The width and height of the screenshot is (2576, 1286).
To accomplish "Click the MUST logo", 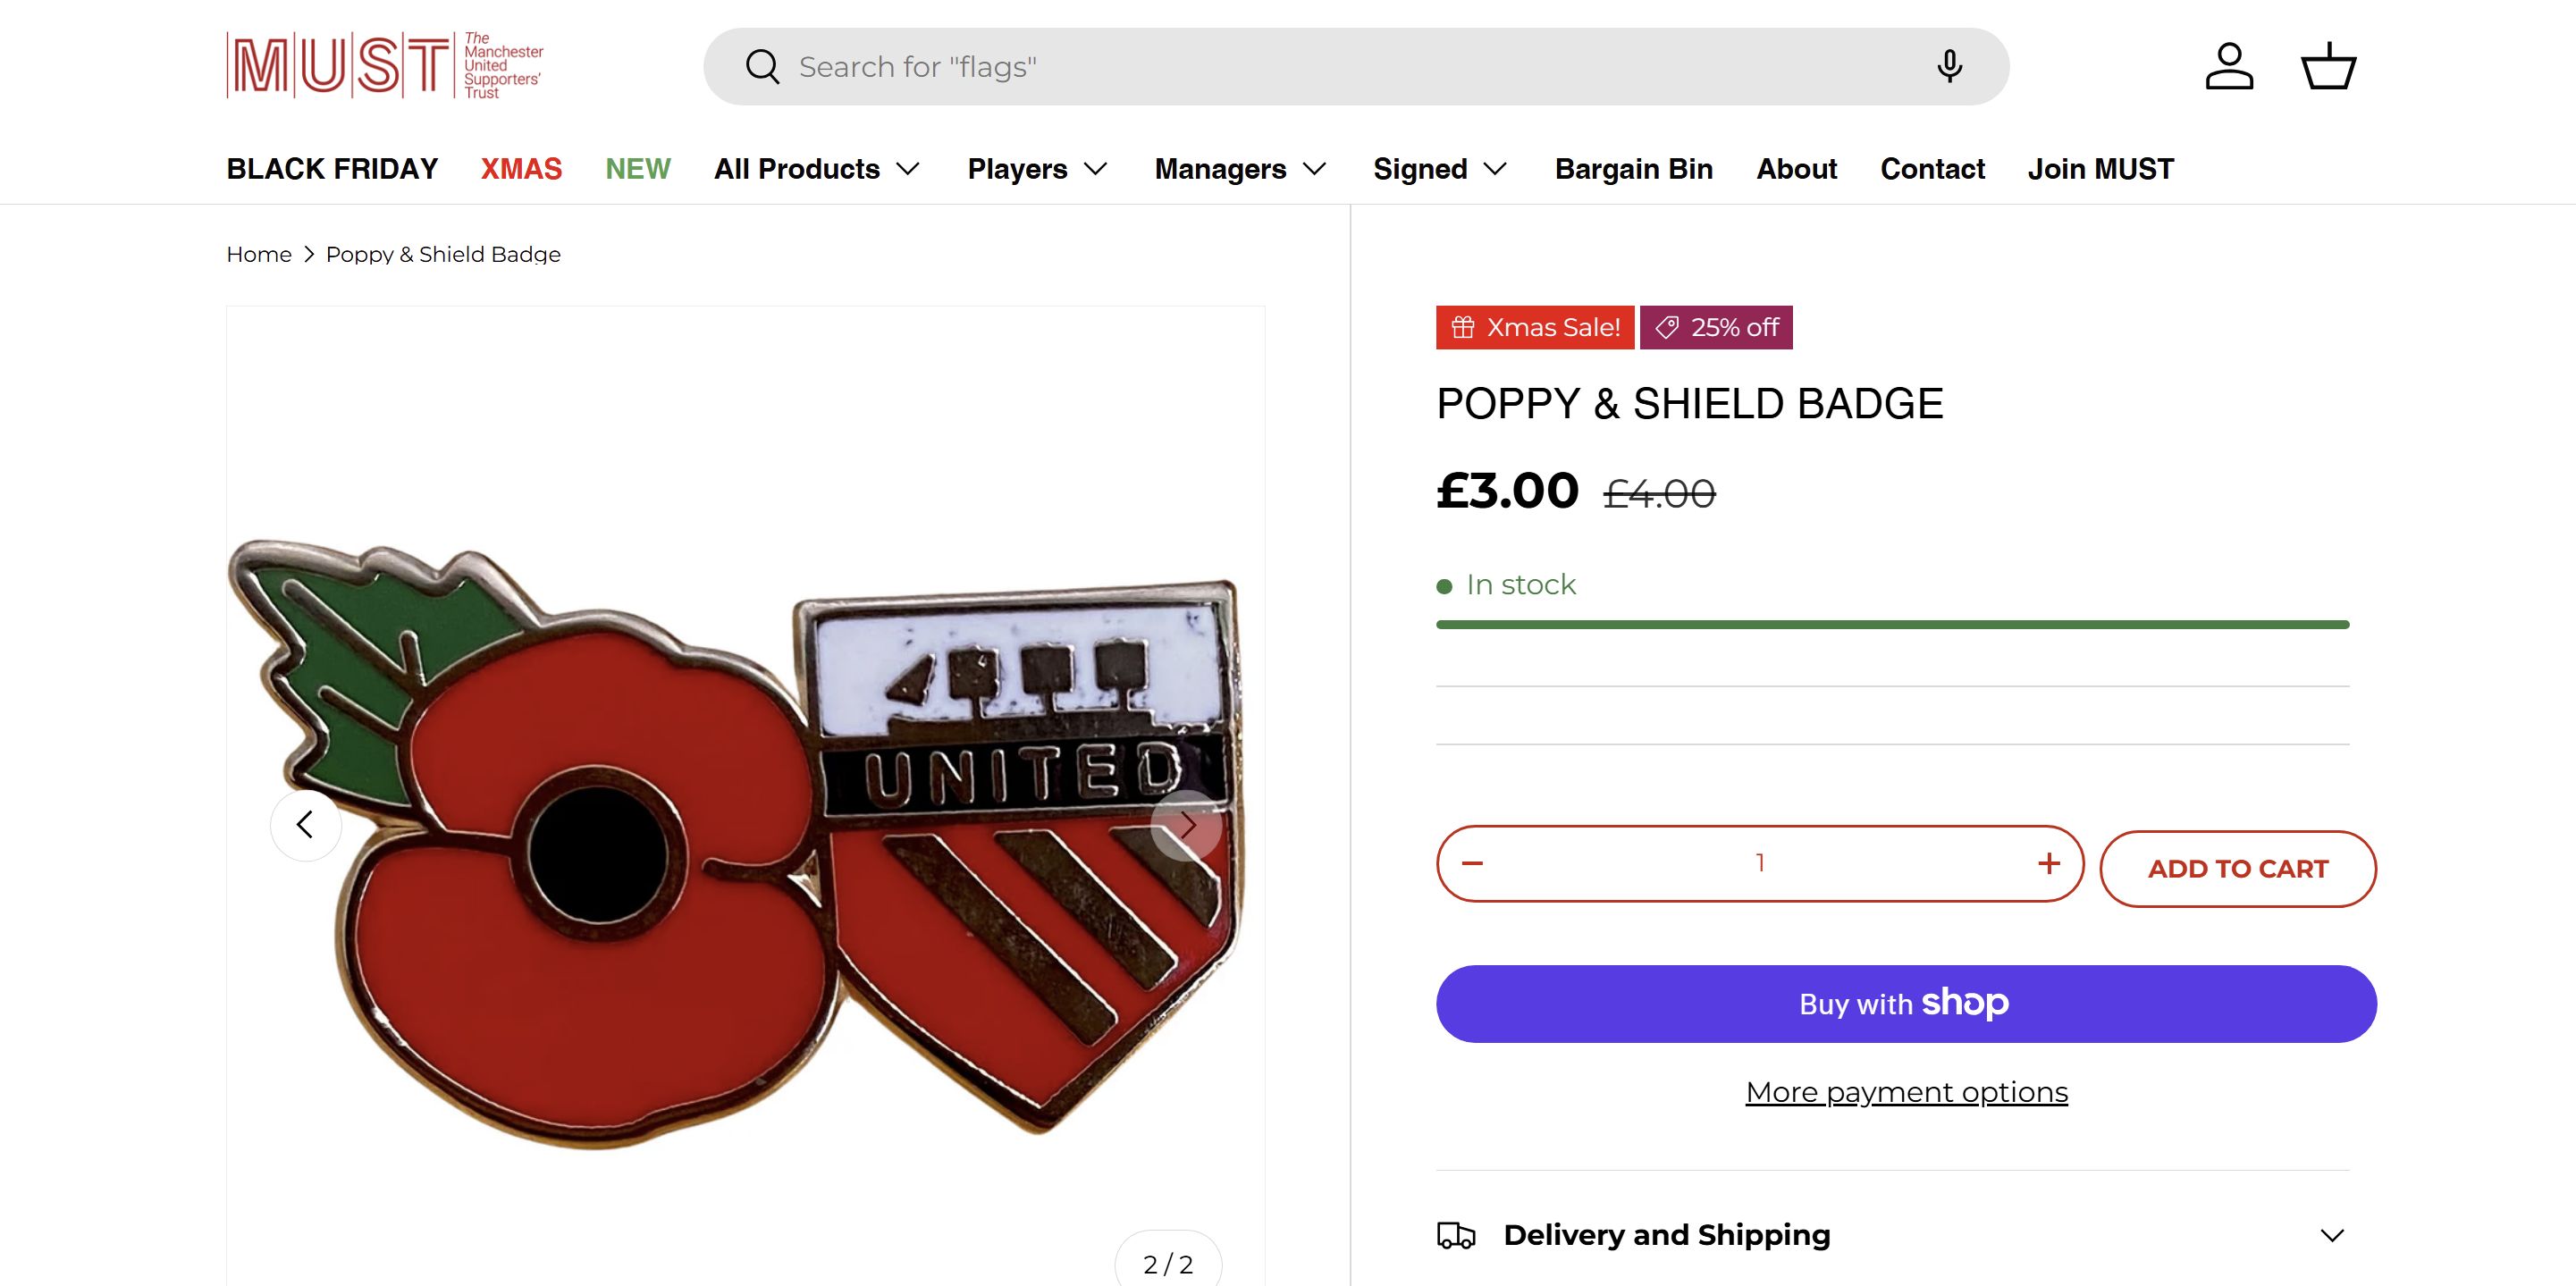I will pos(385,66).
